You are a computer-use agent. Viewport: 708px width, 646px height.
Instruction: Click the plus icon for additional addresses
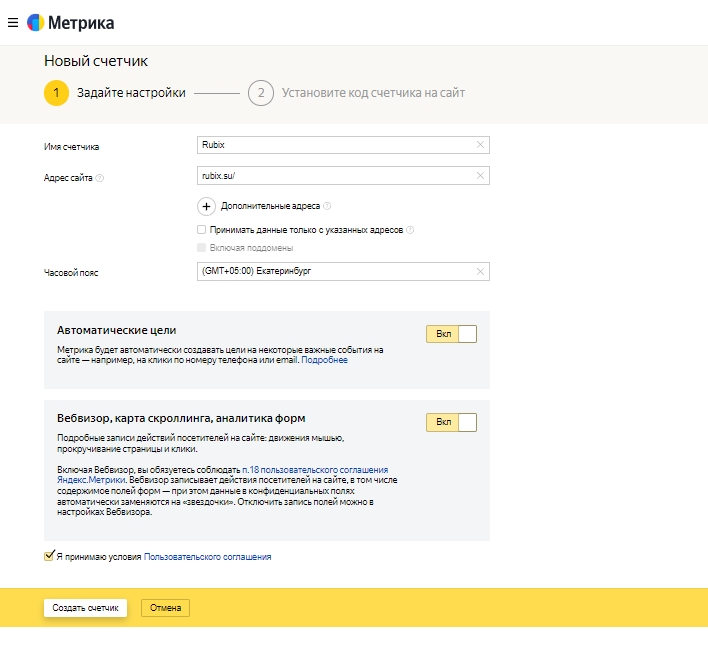click(207, 206)
